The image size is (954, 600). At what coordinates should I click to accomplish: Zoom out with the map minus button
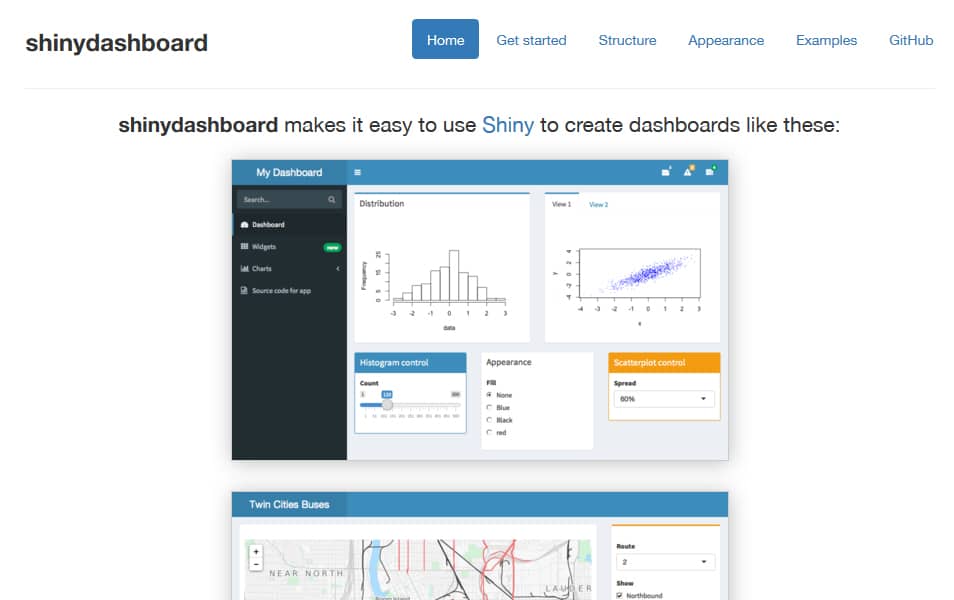coord(256,564)
